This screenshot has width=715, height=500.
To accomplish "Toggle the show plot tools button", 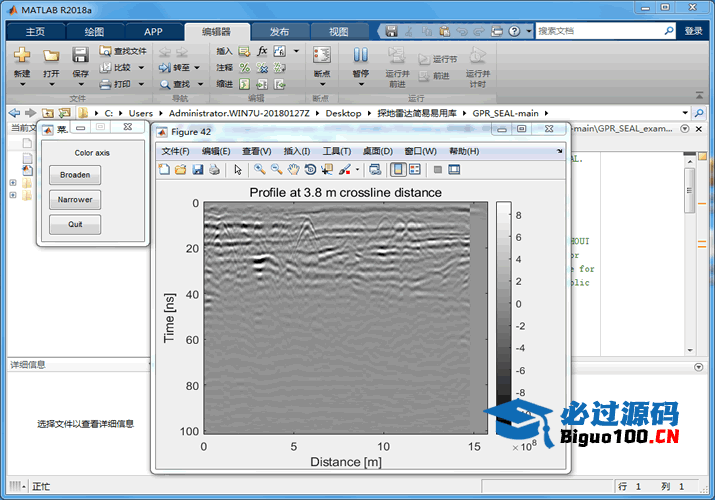I will (454, 170).
